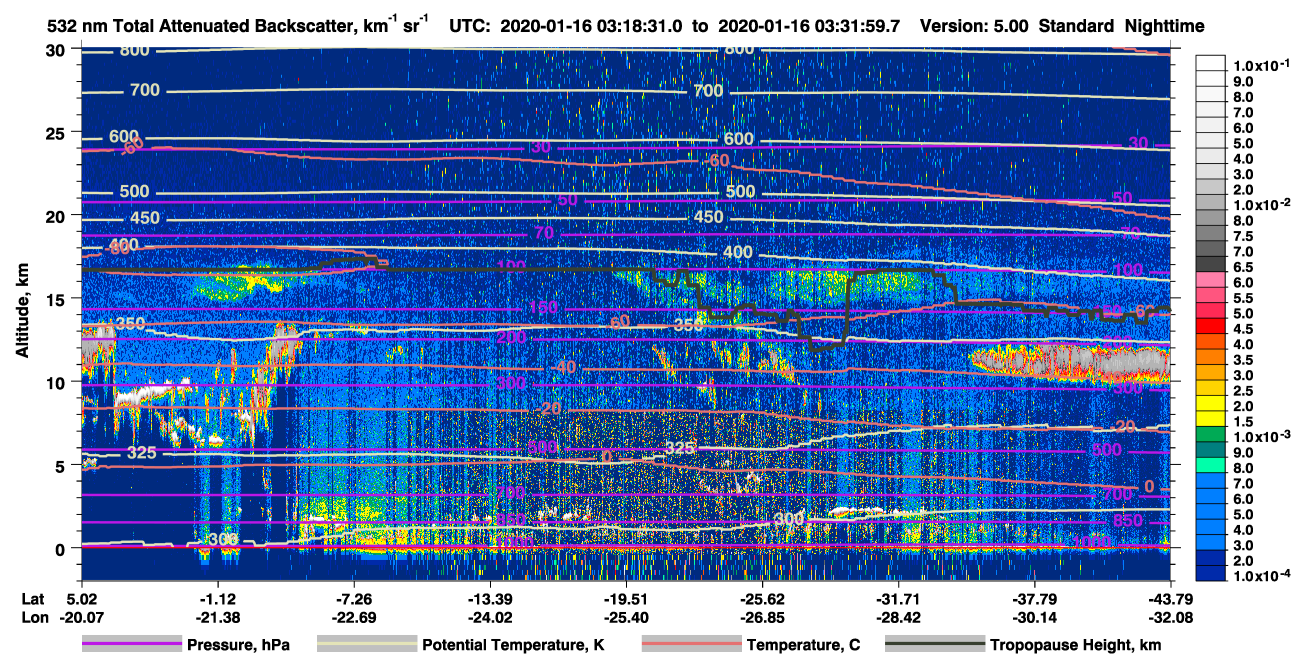Click the altitude axis tick label 25
Viewport: 1300px width, 667px height.
point(58,133)
